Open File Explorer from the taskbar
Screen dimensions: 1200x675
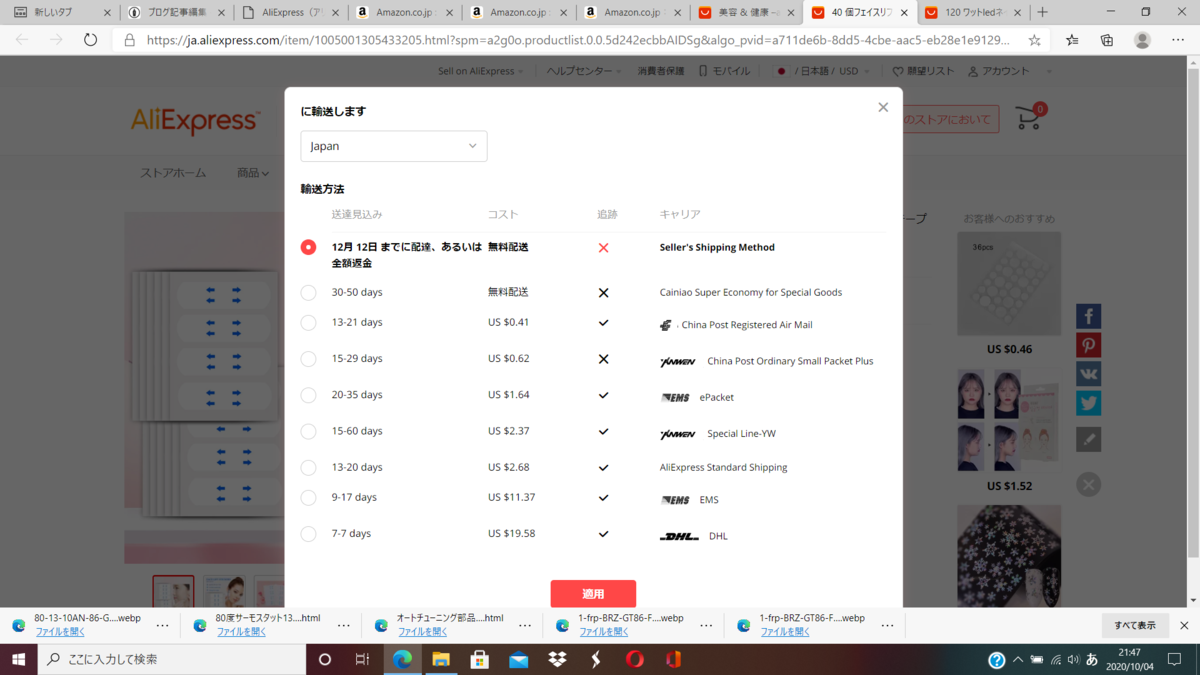coord(441,660)
